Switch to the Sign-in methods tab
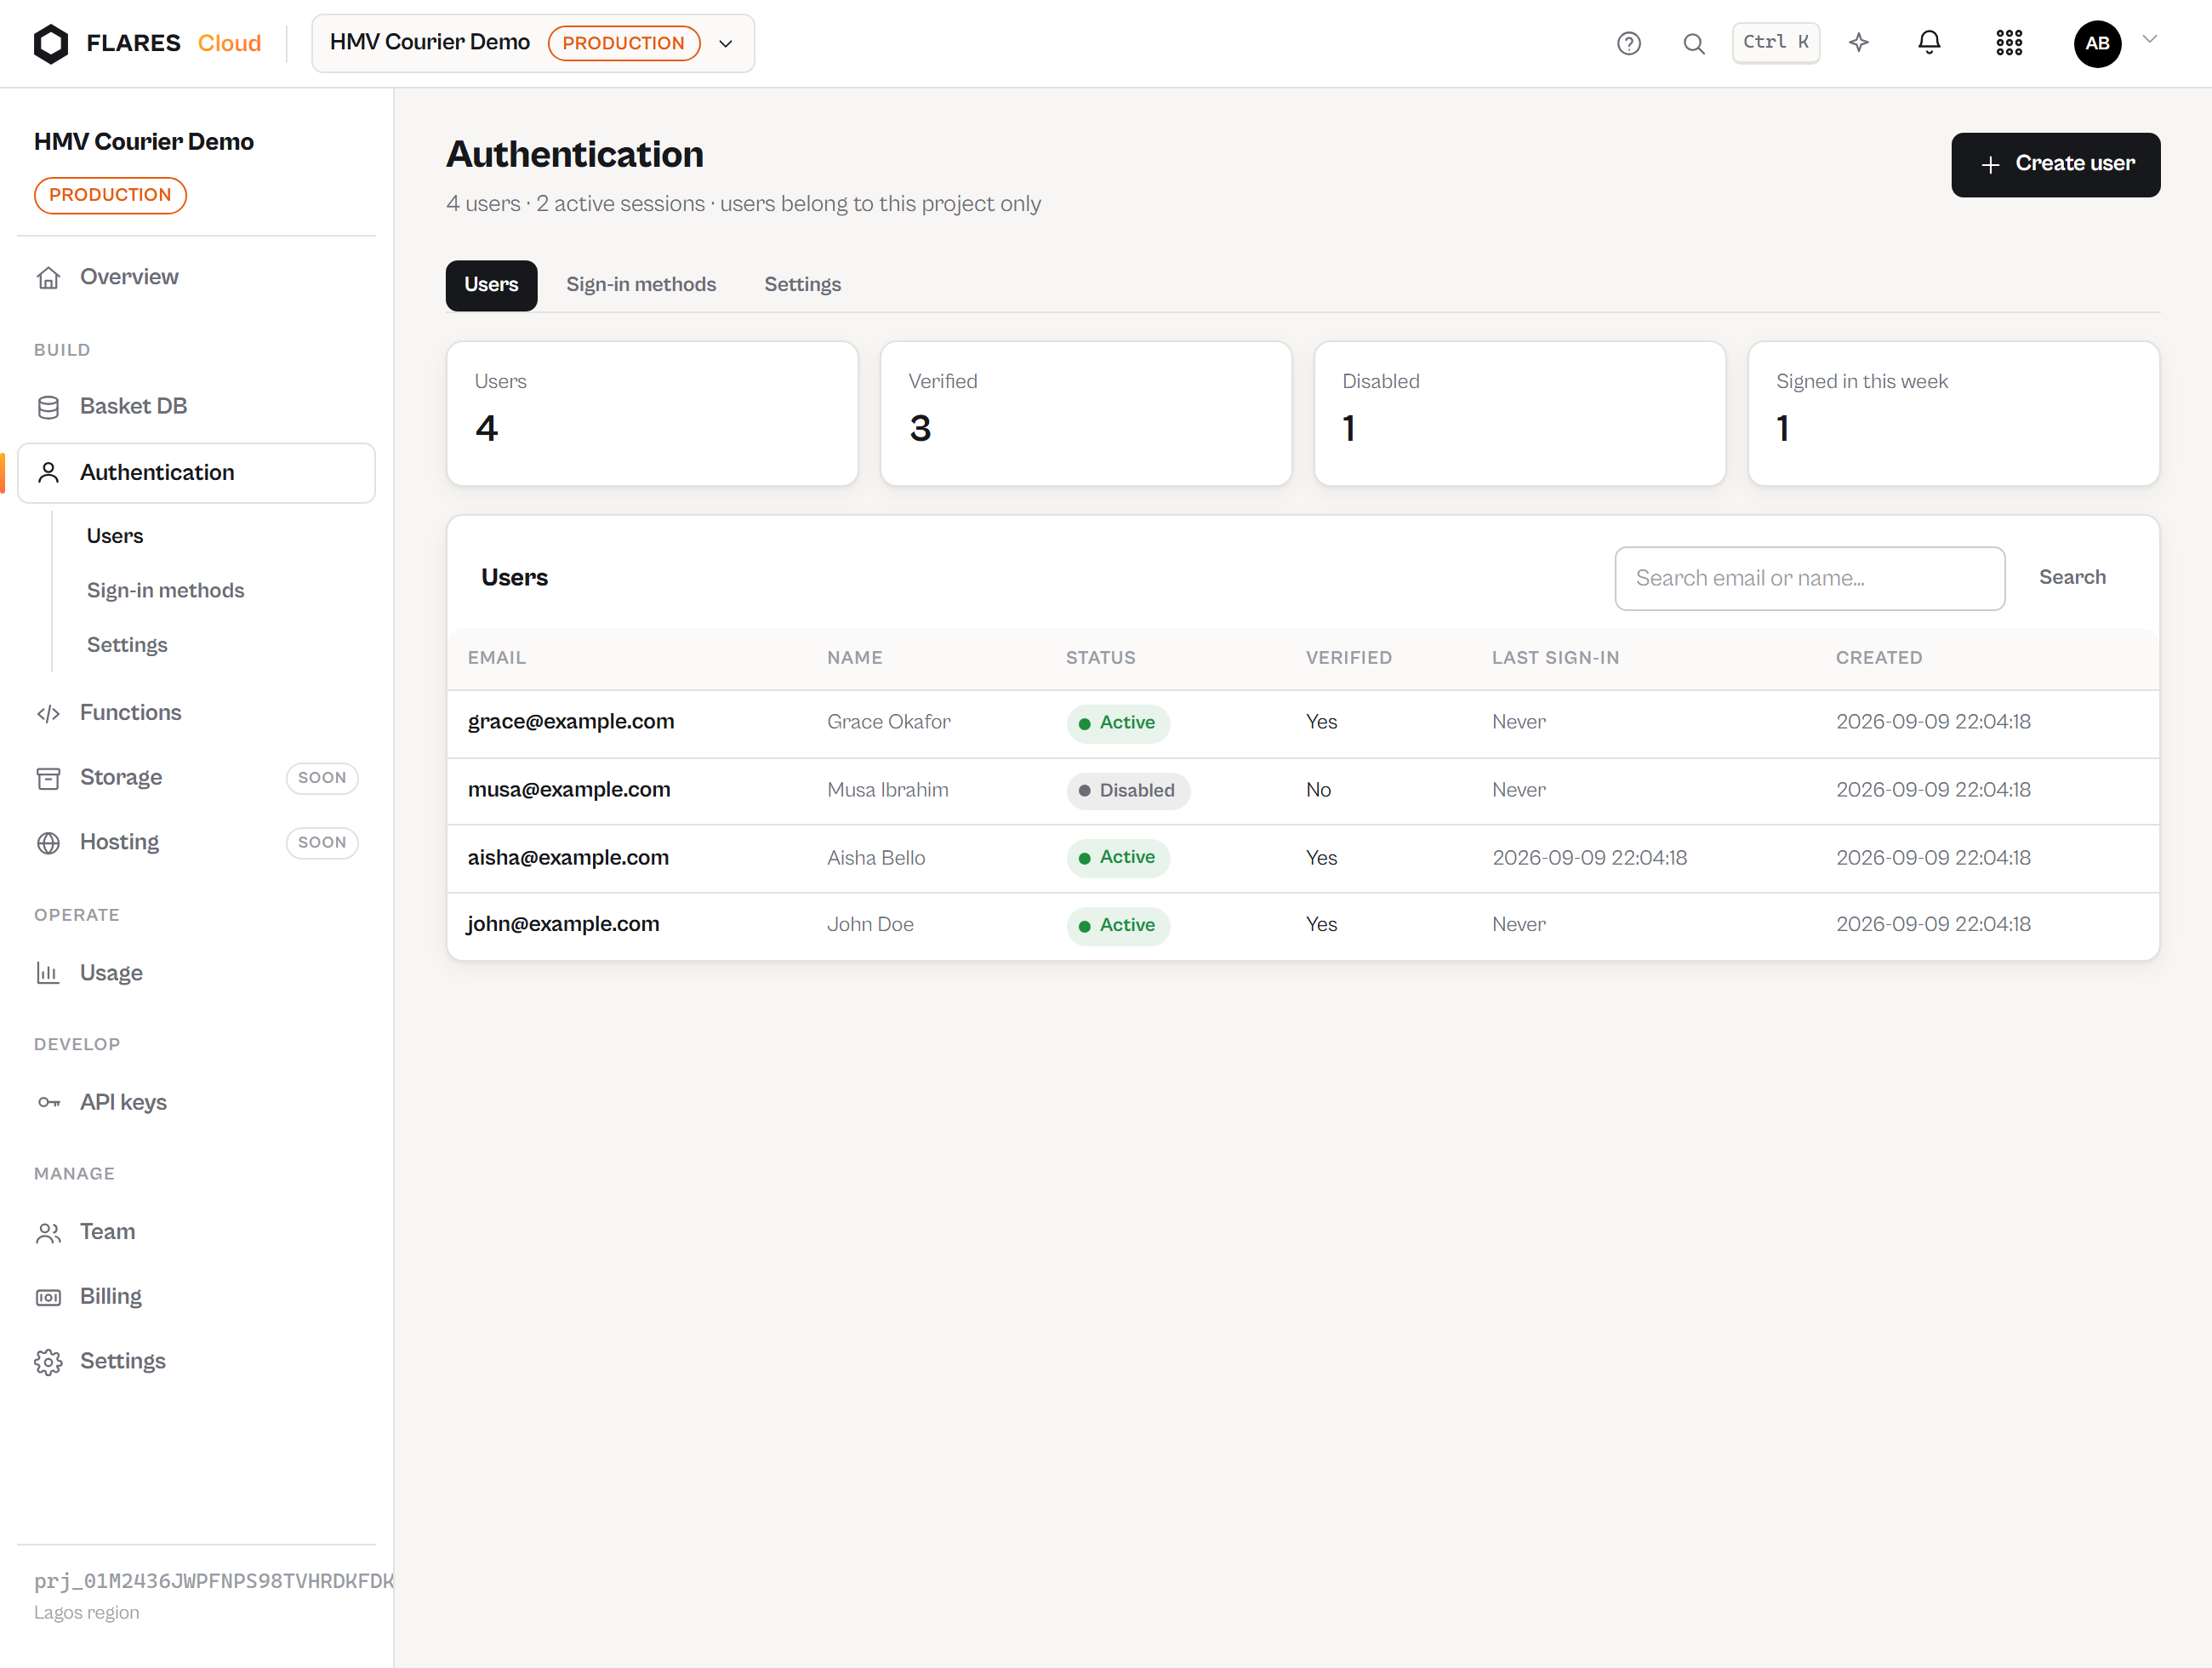This screenshot has width=2212, height=1668. [x=641, y=285]
